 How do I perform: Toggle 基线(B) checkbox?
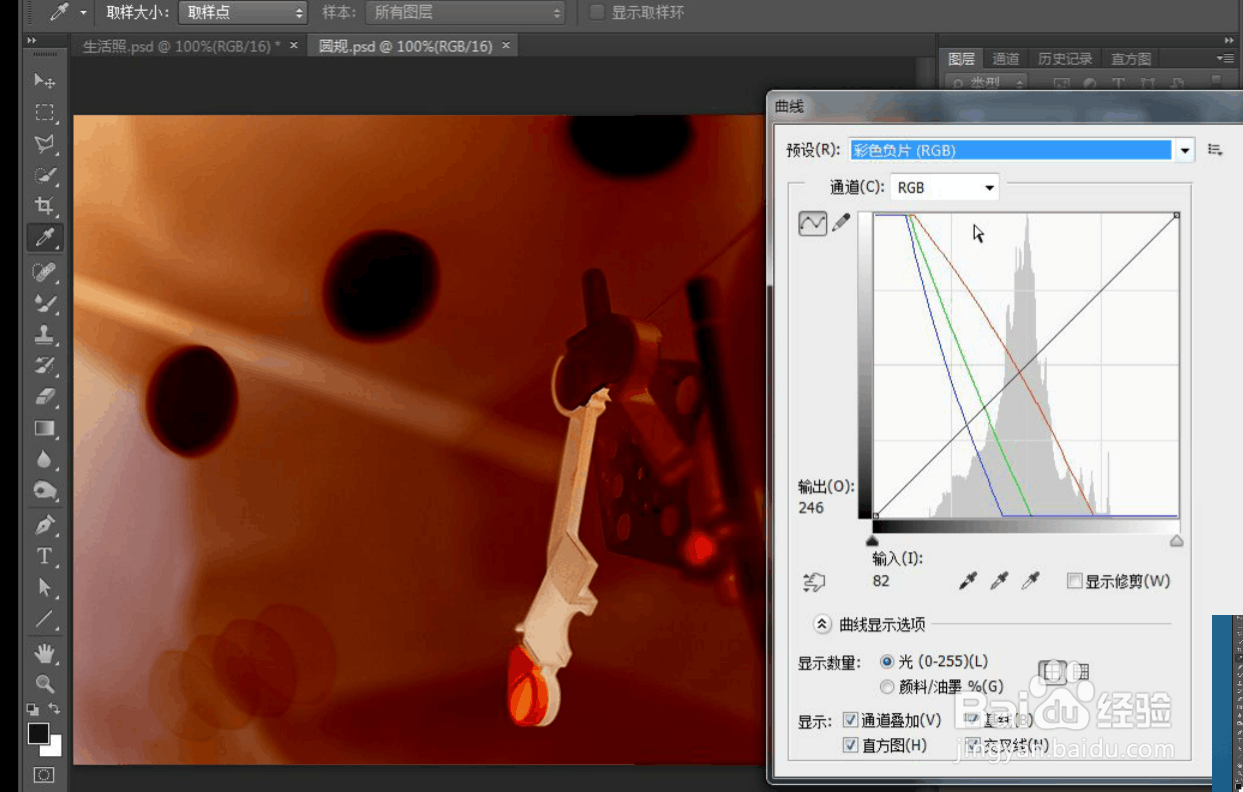click(x=972, y=720)
